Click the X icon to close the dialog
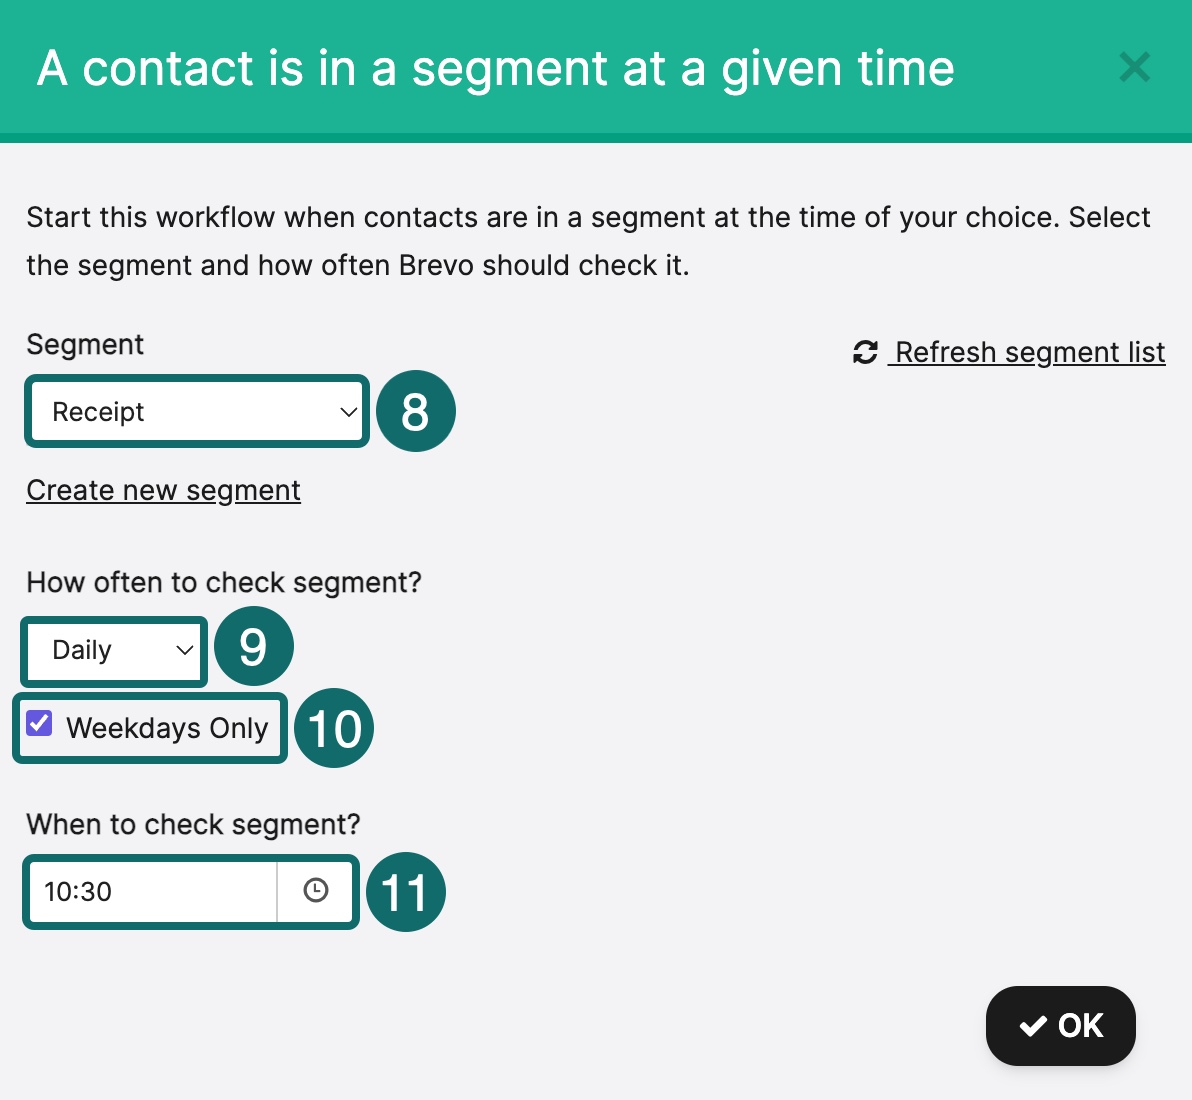 pyautogui.click(x=1135, y=68)
